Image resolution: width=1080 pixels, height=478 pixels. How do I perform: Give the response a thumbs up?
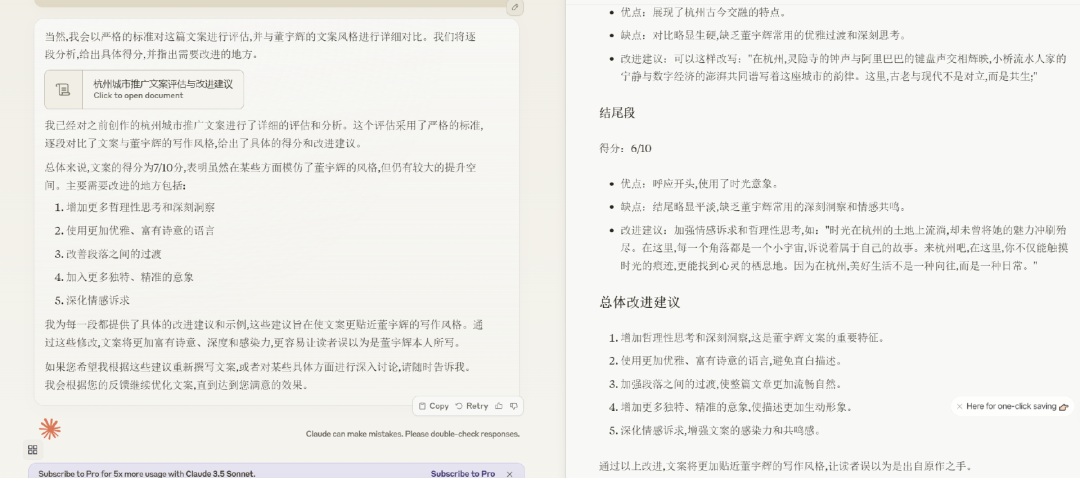click(499, 406)
